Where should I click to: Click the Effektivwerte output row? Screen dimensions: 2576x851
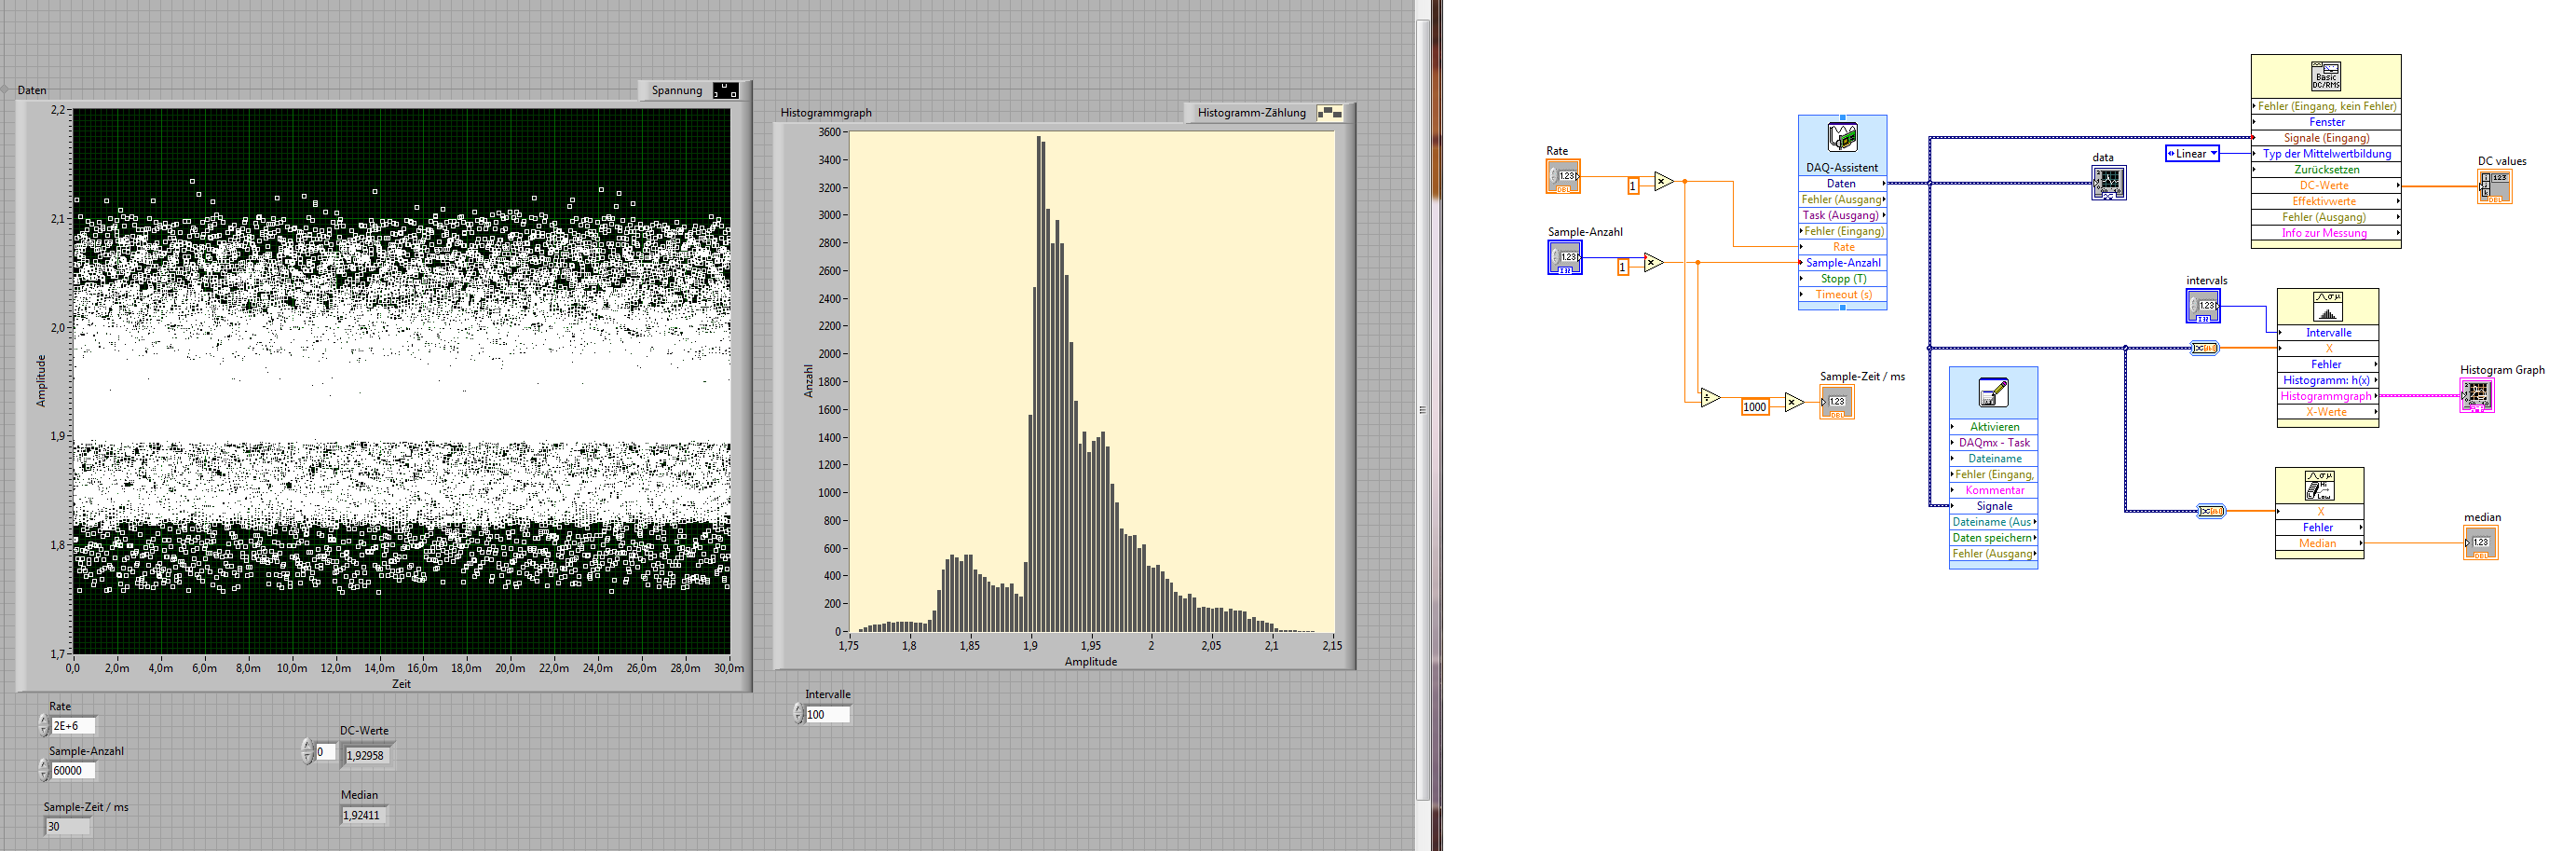tap(2326, 202)
